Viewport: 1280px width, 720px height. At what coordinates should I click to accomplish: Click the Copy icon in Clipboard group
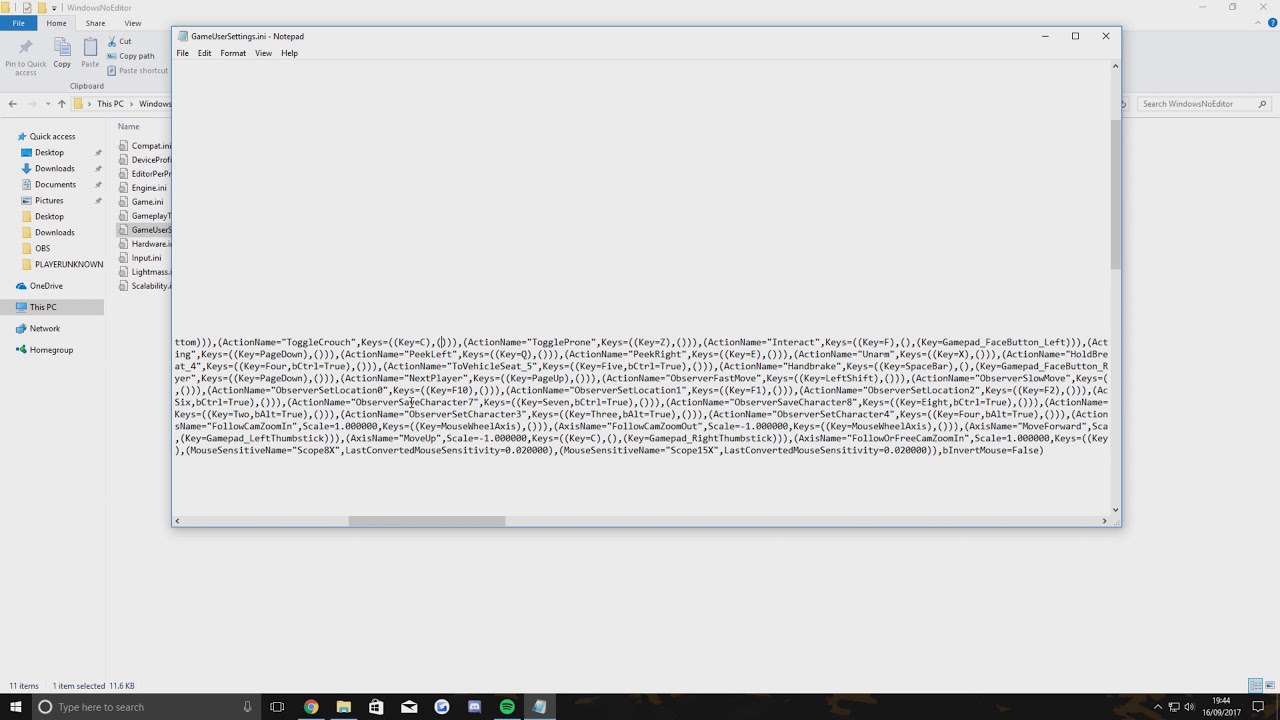[62, 47]
